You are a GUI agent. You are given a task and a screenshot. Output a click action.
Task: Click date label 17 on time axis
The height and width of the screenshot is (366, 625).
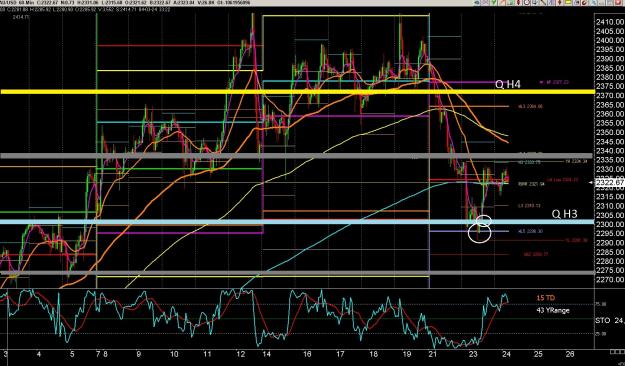(x=340, y=354)
